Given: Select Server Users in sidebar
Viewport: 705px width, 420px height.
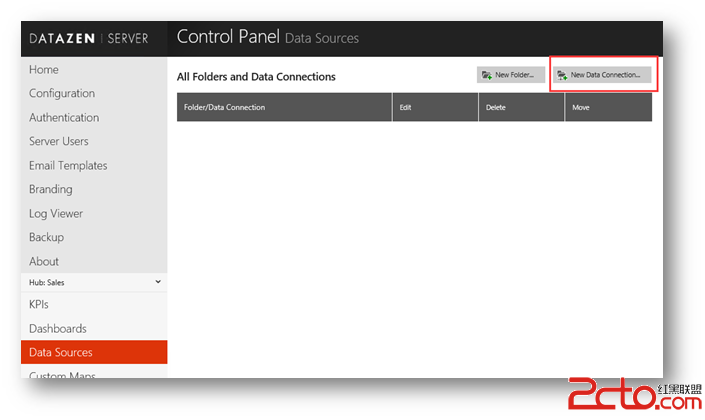Looking at the screenshot, I should tap(59, 141).
